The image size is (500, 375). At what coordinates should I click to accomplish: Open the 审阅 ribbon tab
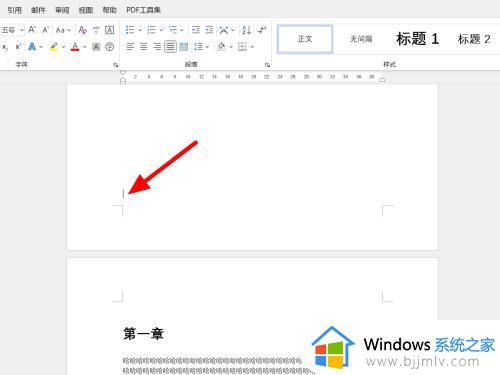[62, 10]
